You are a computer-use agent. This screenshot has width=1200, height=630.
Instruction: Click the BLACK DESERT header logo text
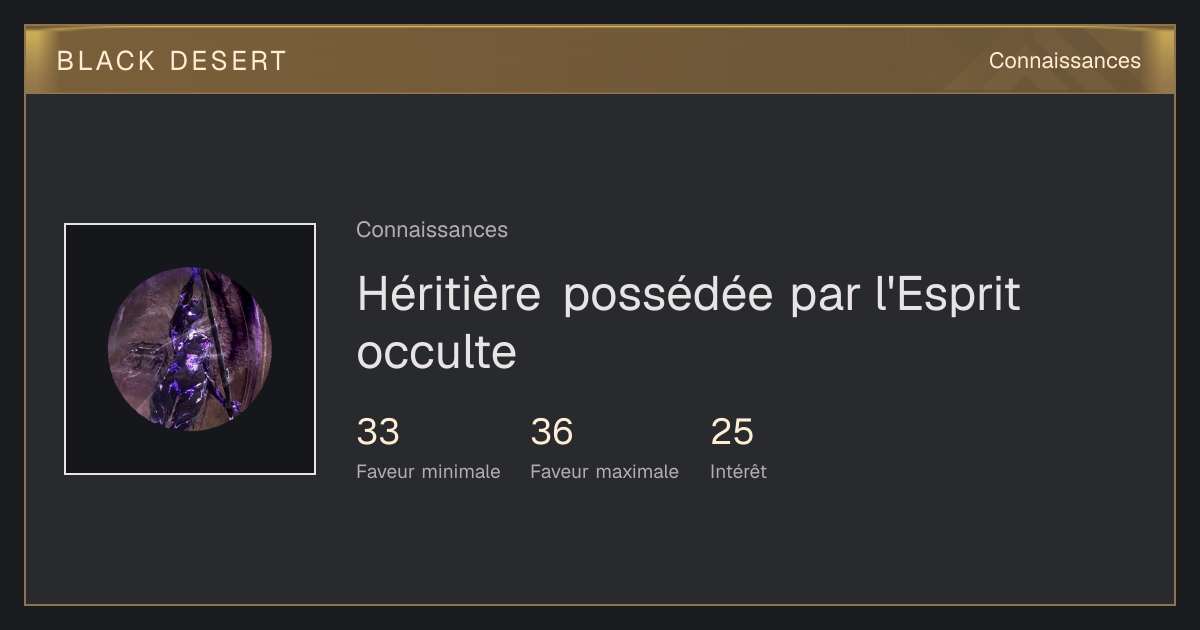pos(172,61)
